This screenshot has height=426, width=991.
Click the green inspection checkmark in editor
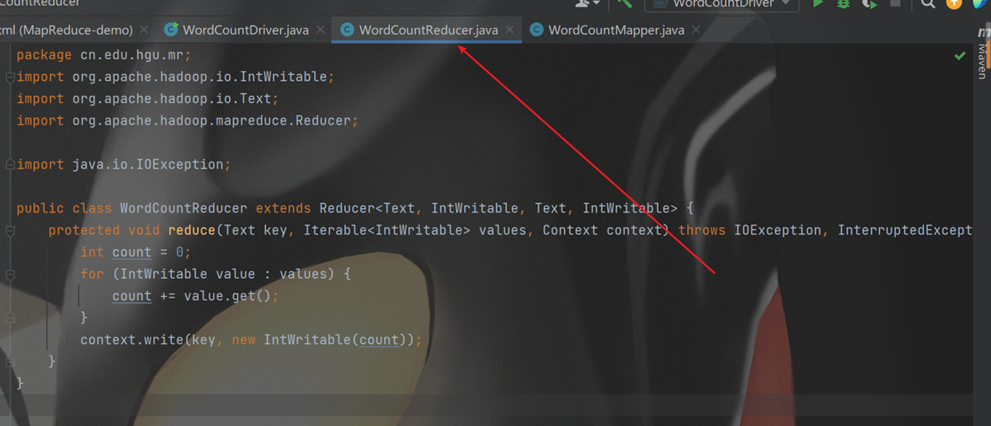[x=959, y=56]
